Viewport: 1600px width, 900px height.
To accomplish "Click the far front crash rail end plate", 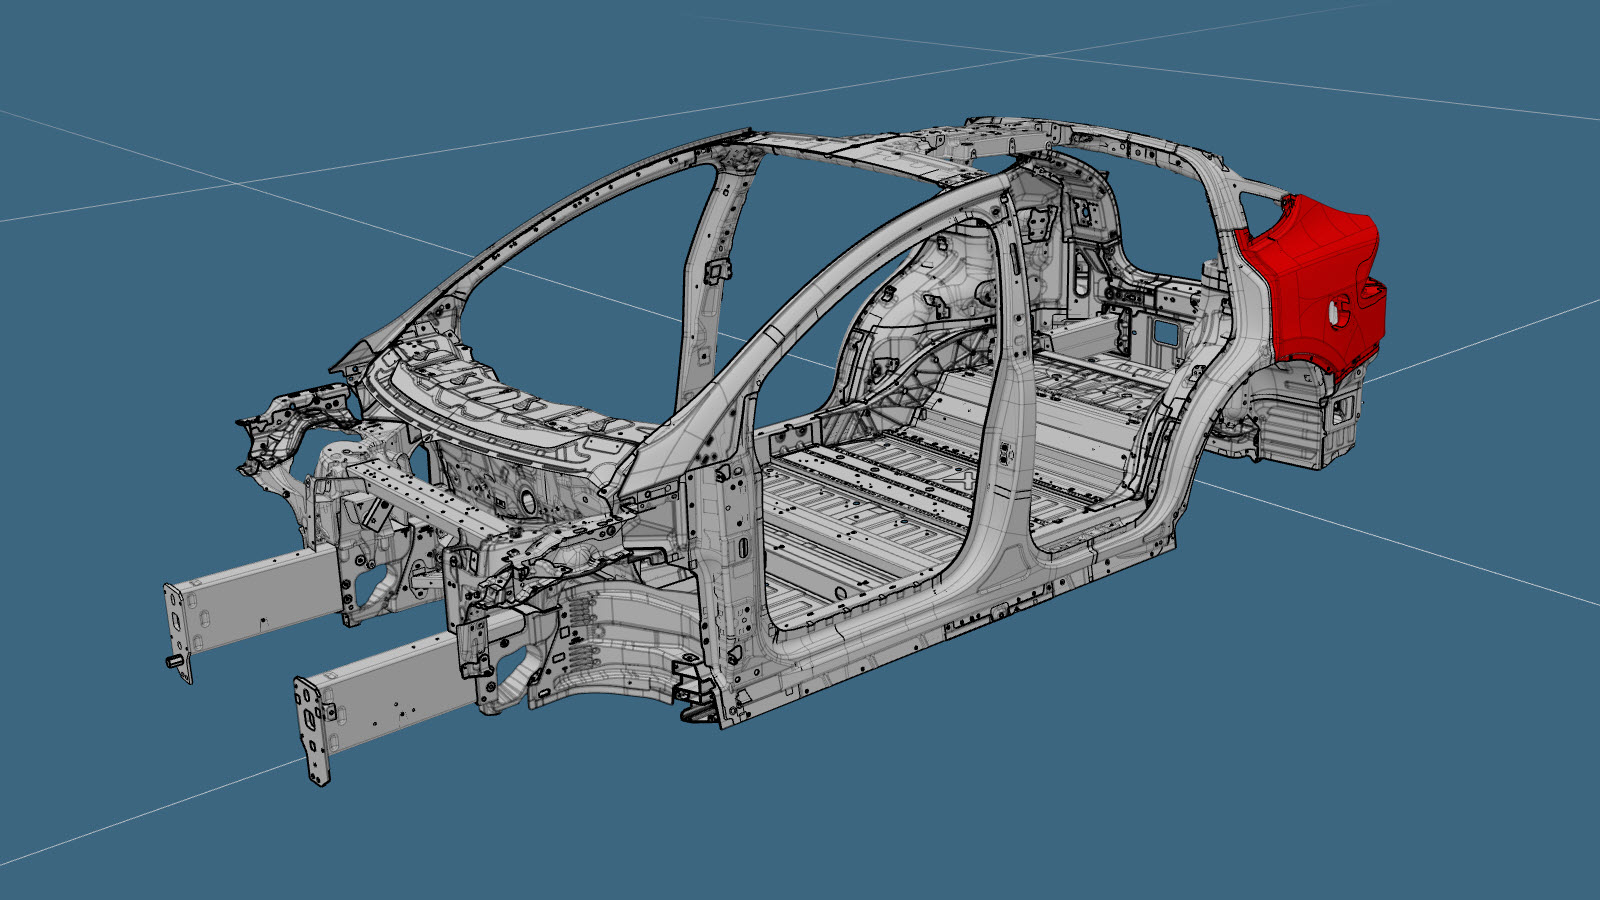I will tap(179, 632).
